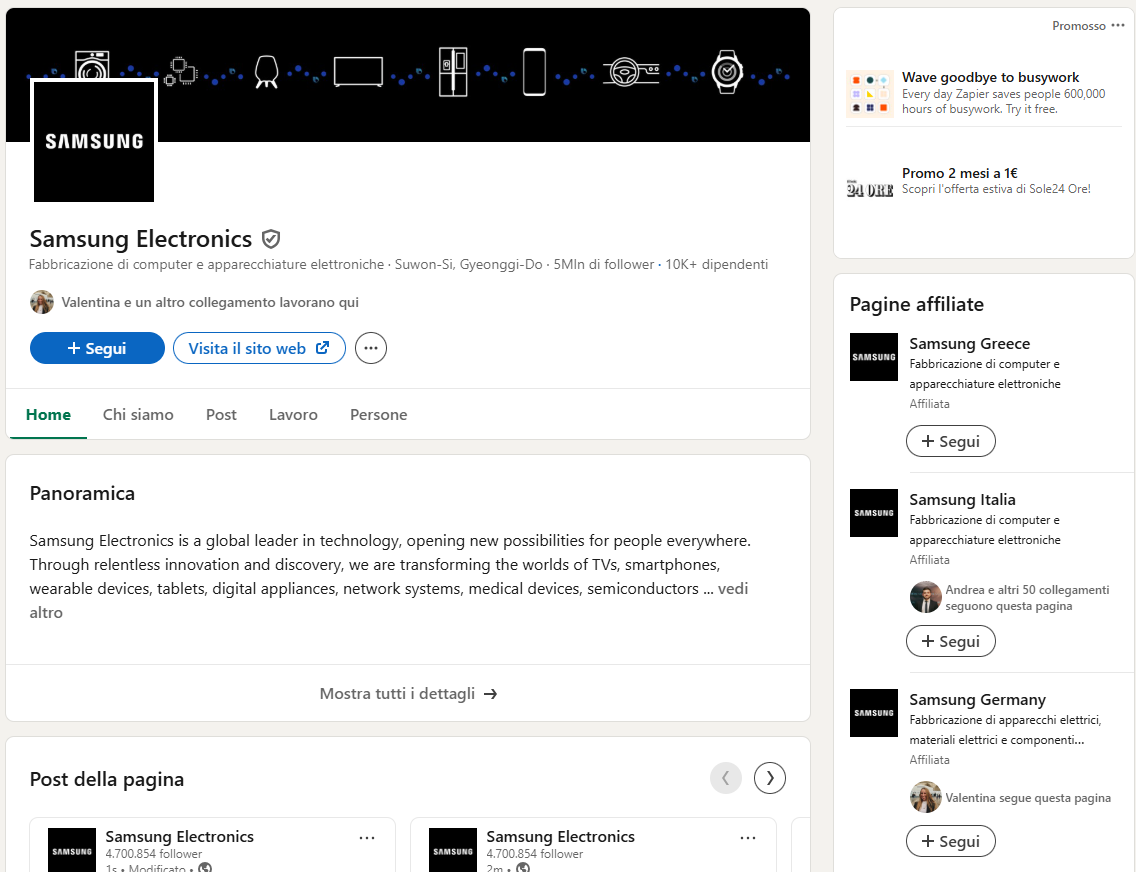This screenshot has width=1136, height=872.
Task: Click the external link icon on 'Visita il sito web'
Action: coord(320,348)
